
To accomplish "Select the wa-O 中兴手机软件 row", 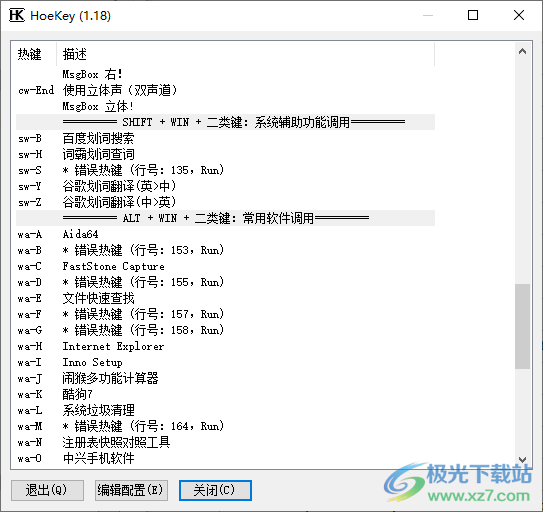I will click(x=225, y=458).
